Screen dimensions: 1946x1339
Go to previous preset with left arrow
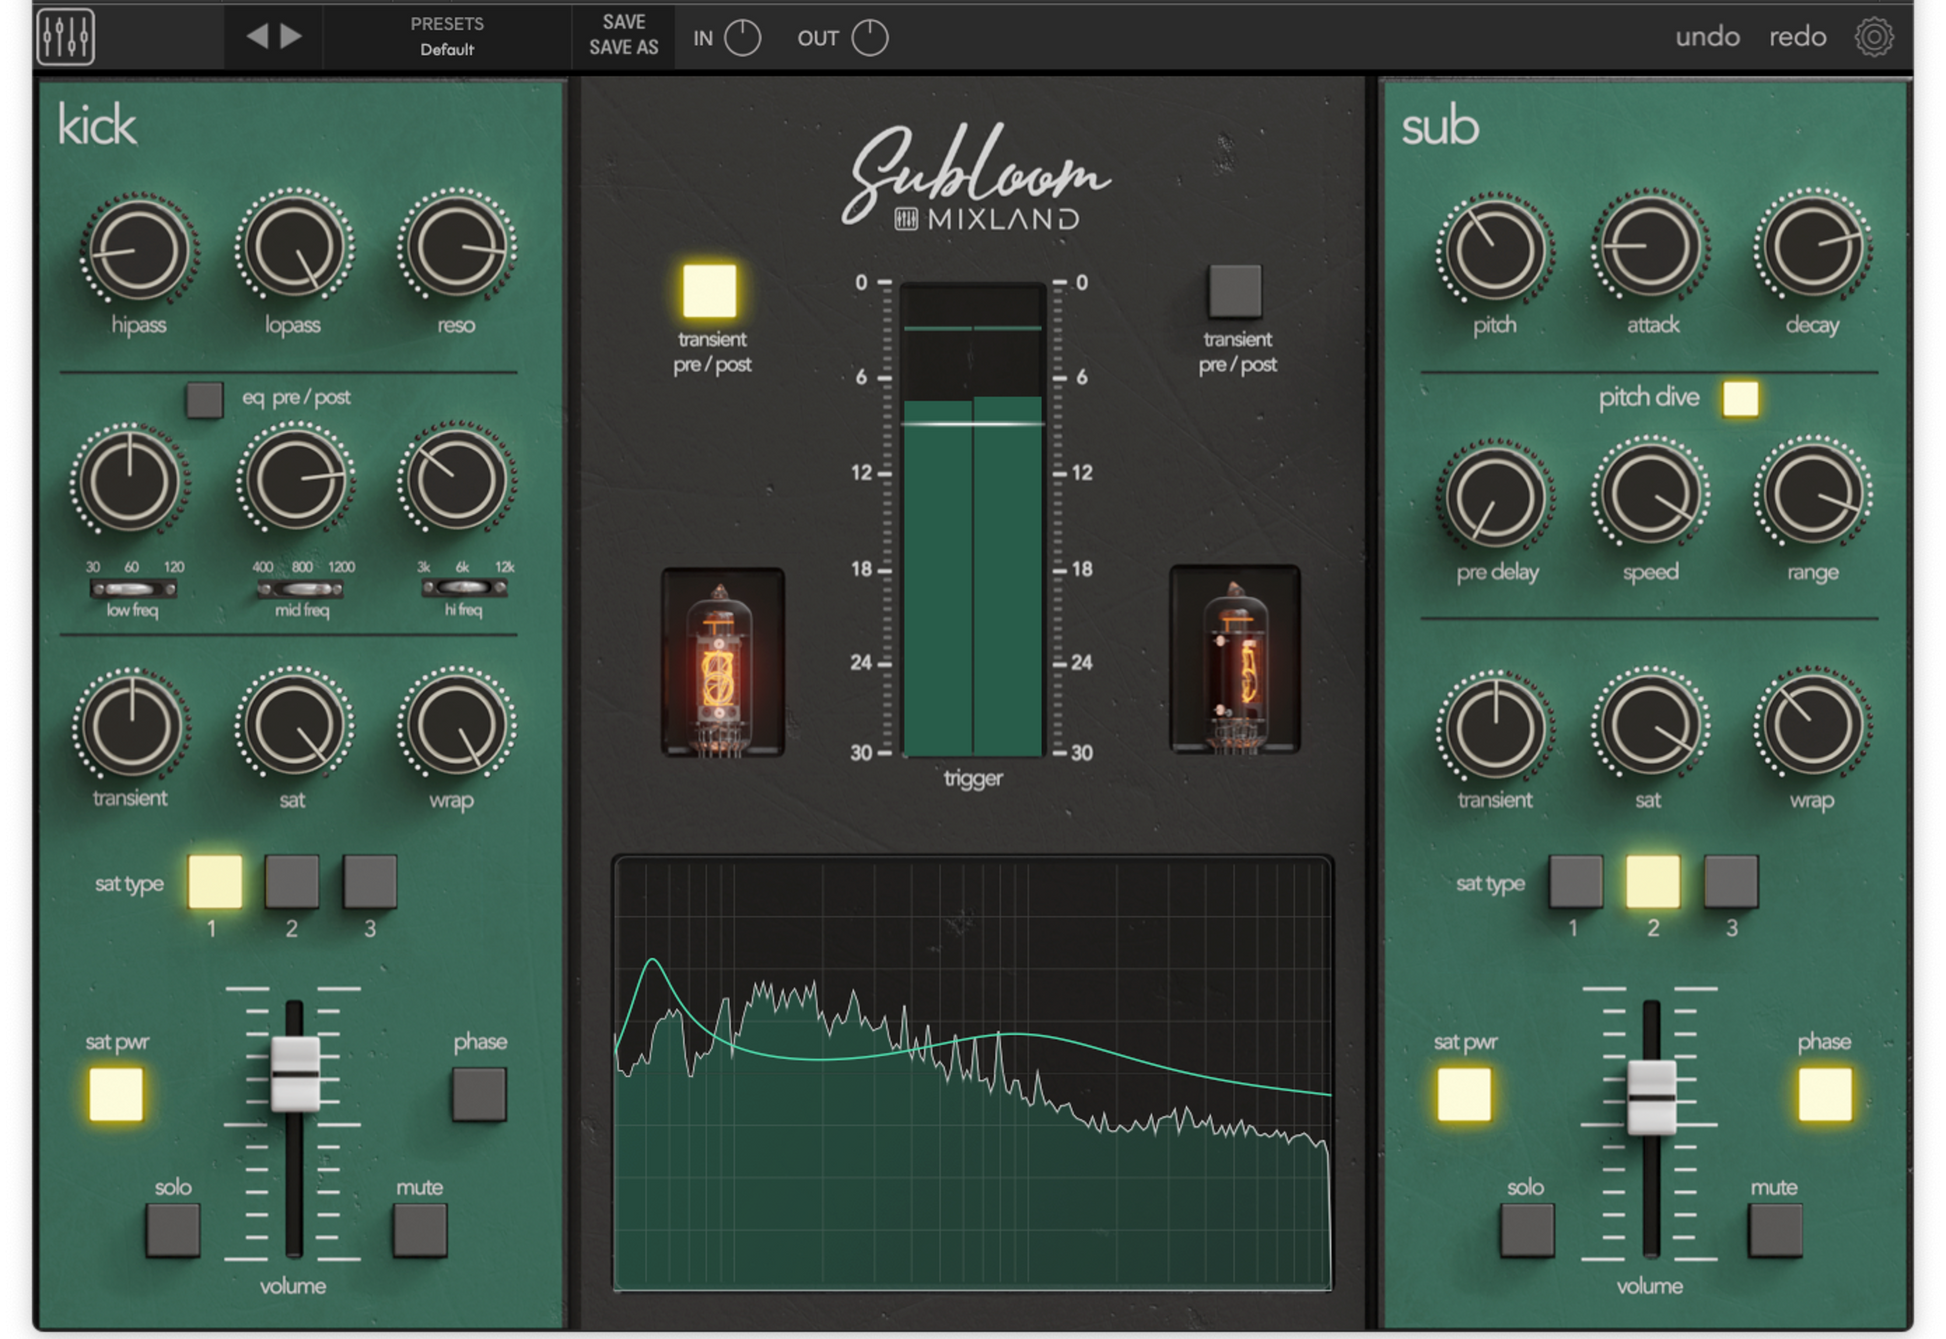coord(257,37)
